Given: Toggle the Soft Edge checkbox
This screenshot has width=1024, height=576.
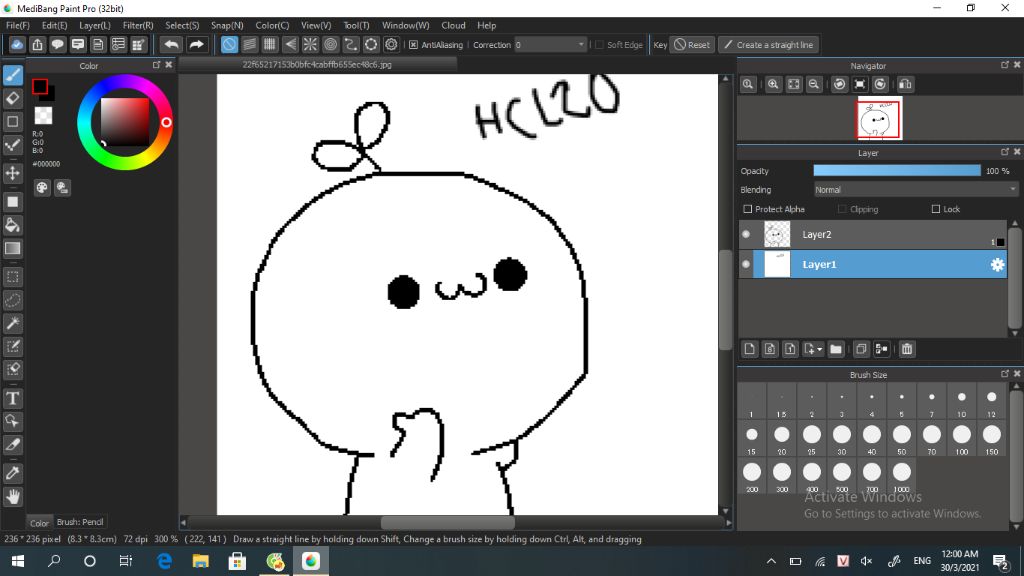Looking at the screenshot, I should pos(600,44).
